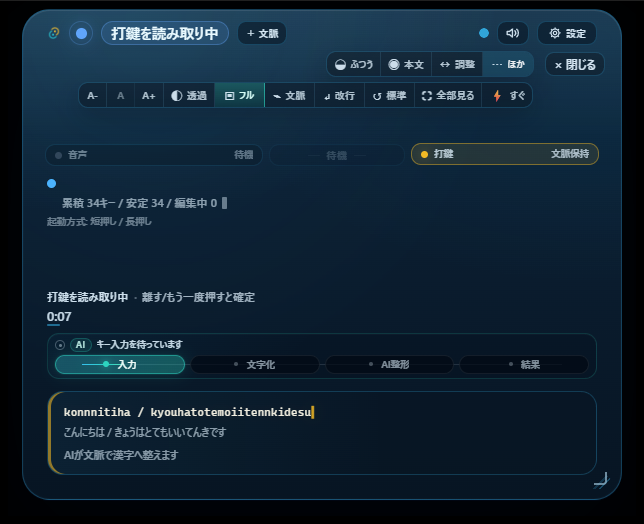The image size is (644, 524).
Task: Click the 0:07 timer
Action: (59, 317)
